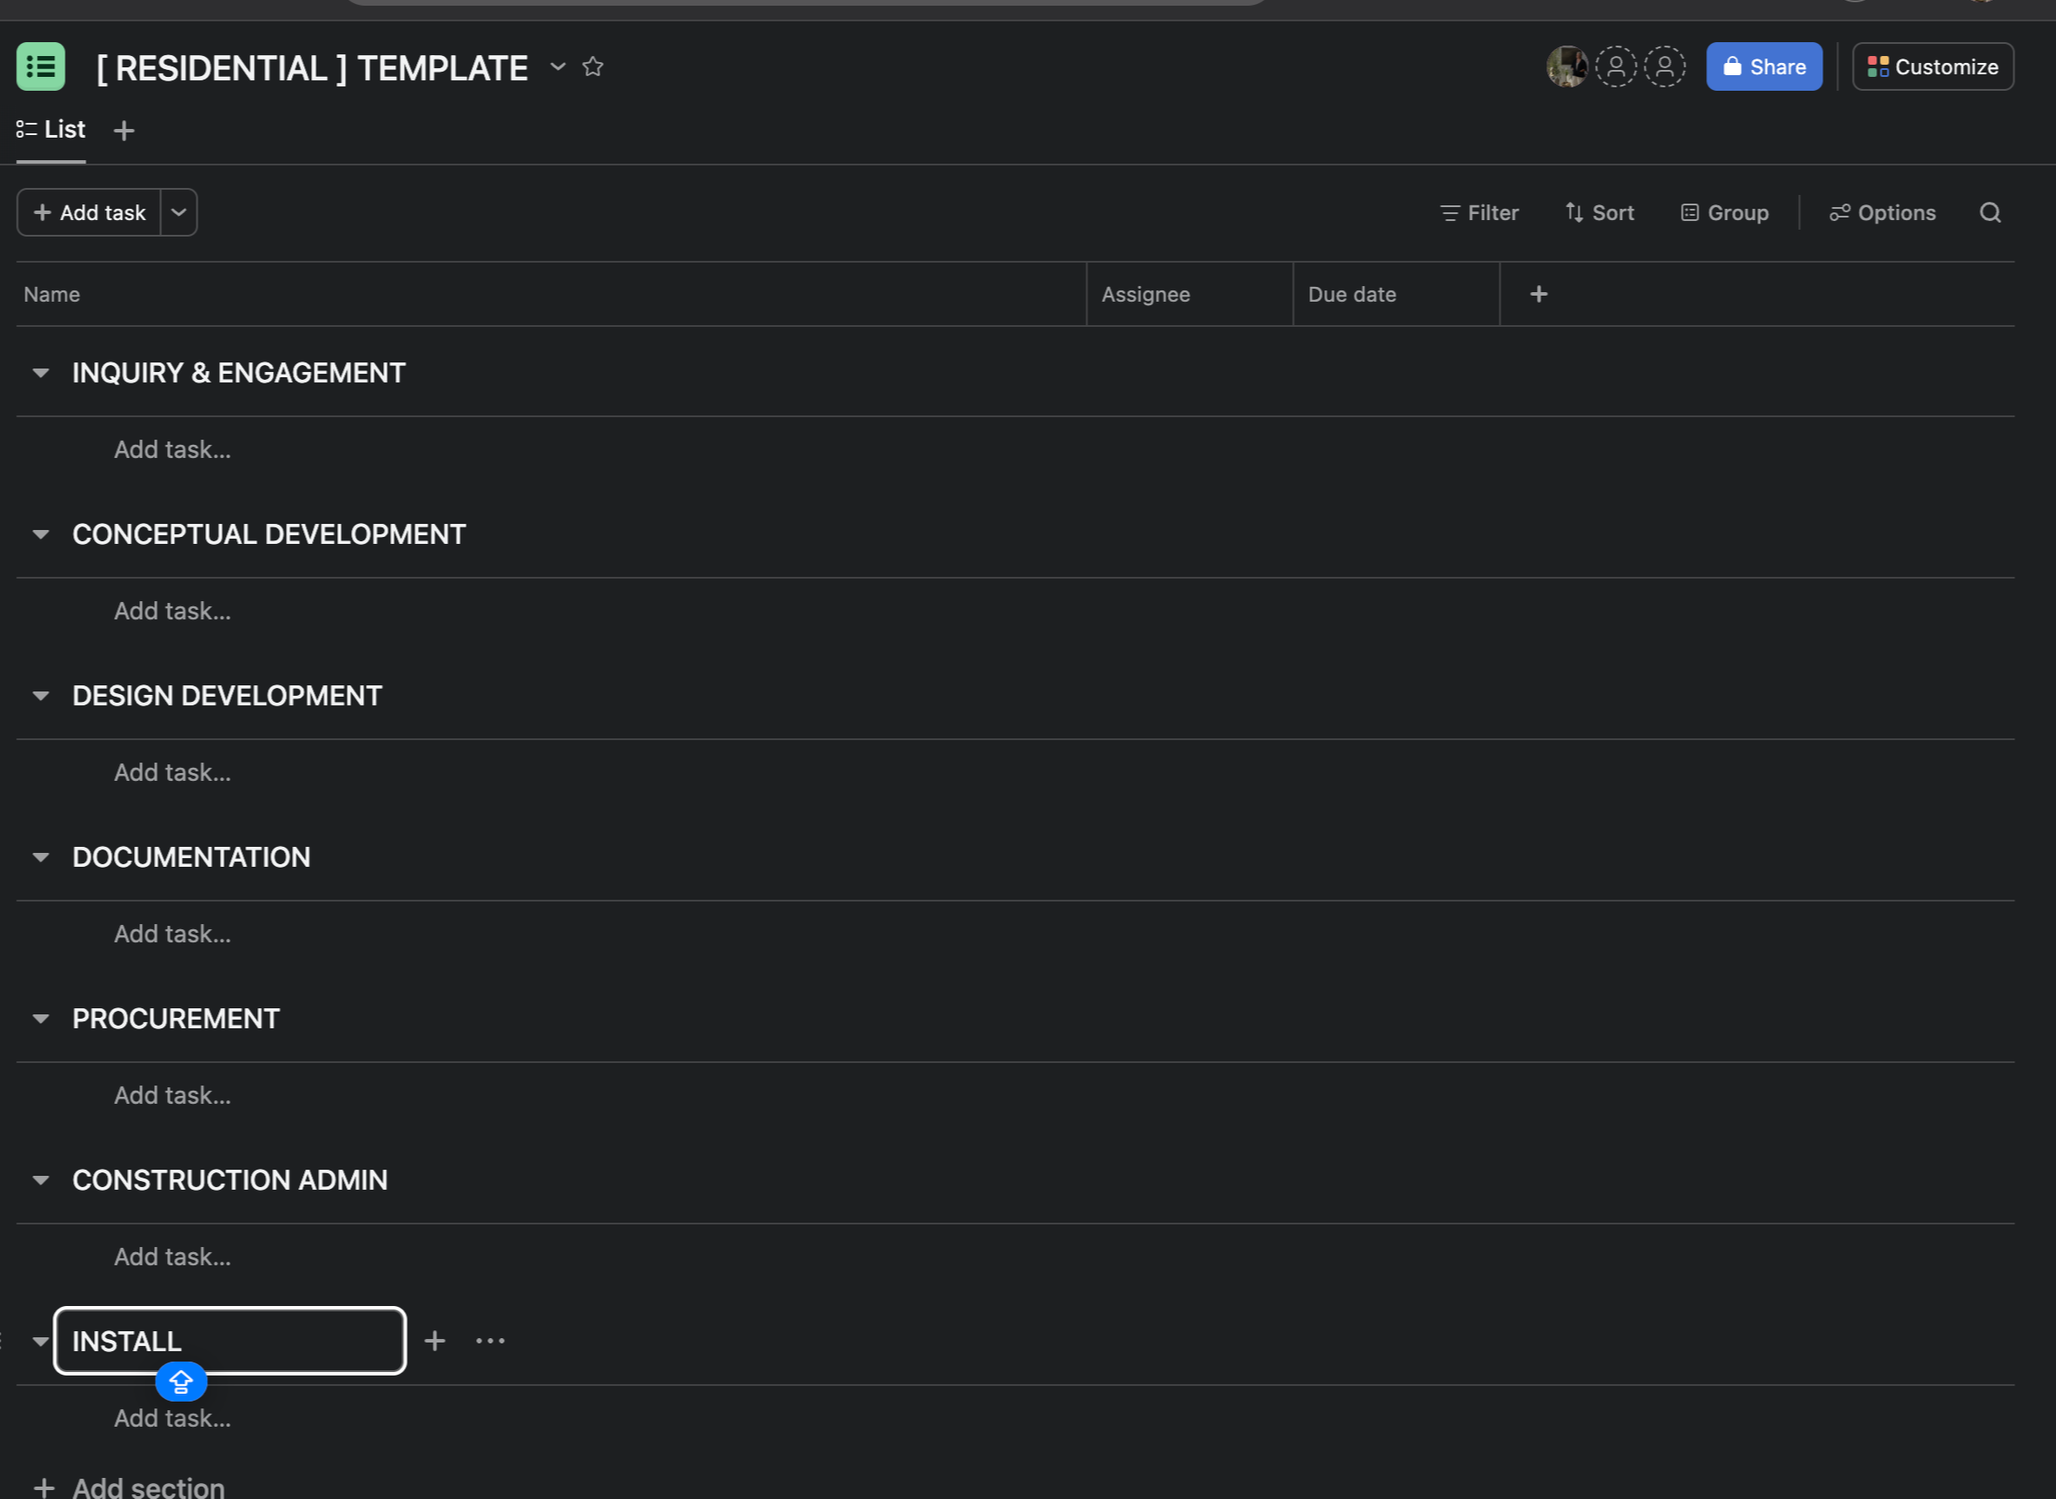Click Add task field under CONCEPTUAL DEVELOPMENT
The image size is (2056, 1499).
(x=172, y=611)
